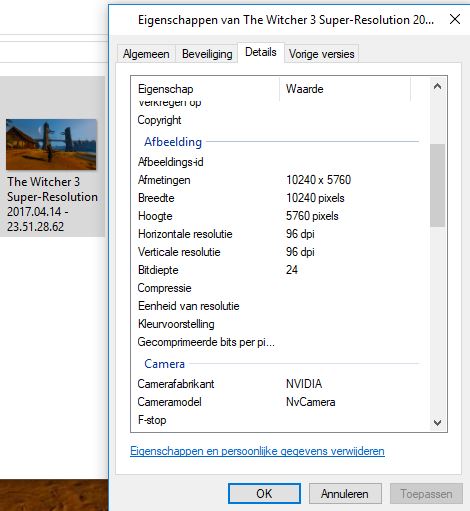Confirm with the OK button
This screenshot has width=470, height=511.
click(264, 494)
